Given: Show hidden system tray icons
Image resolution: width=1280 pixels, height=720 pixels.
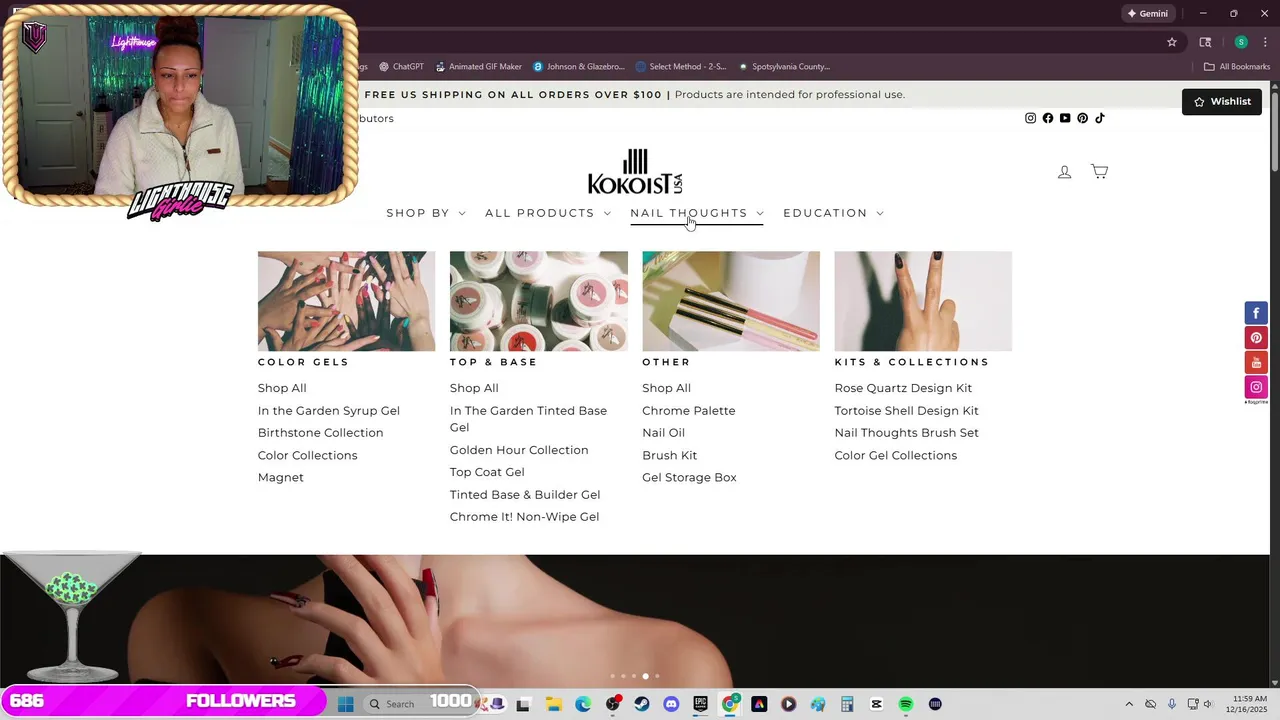Looking at the screenshot, I should (1129, 704).
